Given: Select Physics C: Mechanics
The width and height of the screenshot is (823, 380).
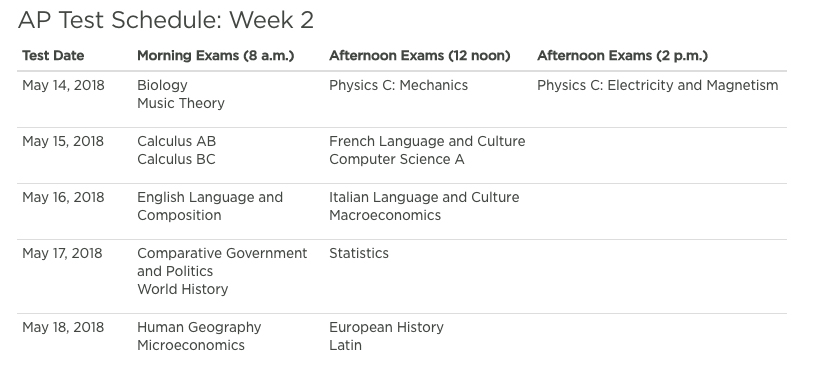Looking at the screenshot, I should tap(398, 86).
